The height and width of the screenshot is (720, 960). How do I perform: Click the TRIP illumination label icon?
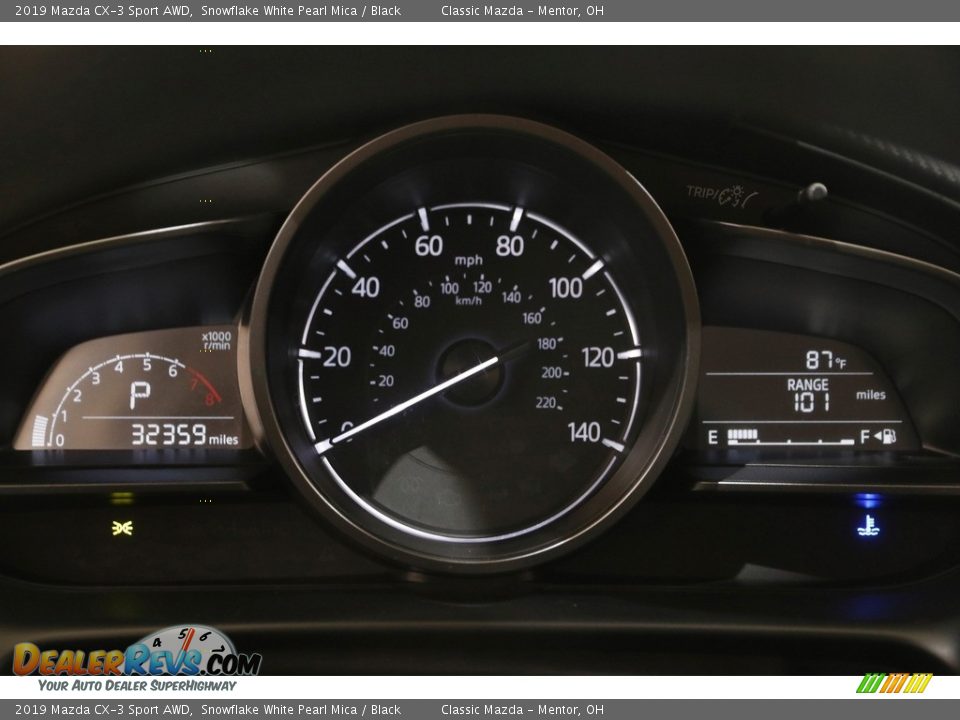720,194
